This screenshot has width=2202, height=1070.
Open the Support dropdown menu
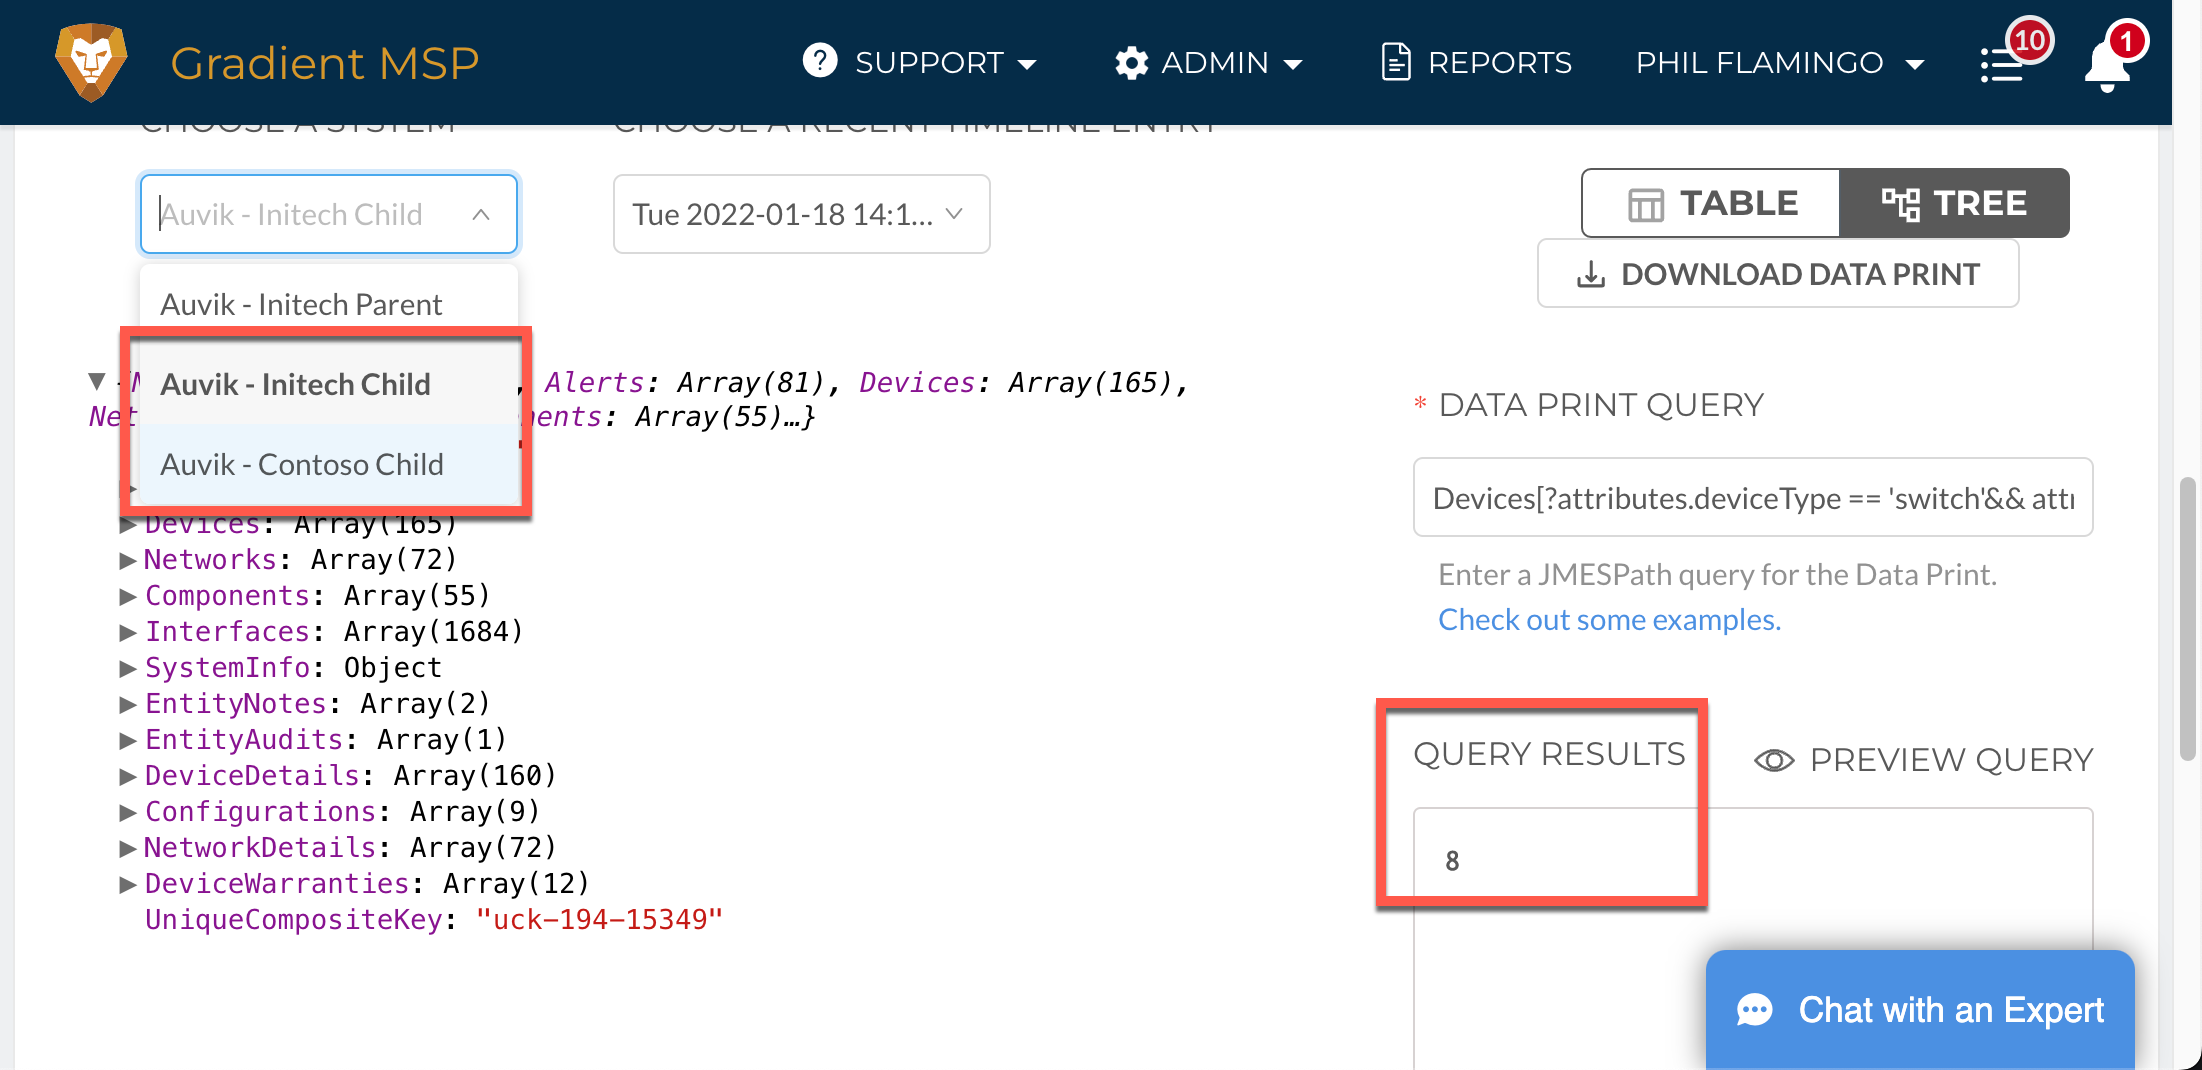tap(919, 63)
